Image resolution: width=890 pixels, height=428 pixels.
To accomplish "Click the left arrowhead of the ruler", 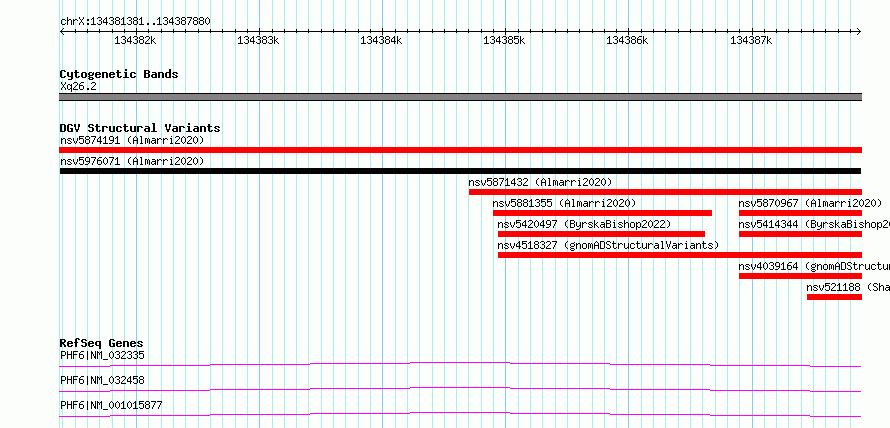I will [x=62, y=32].
